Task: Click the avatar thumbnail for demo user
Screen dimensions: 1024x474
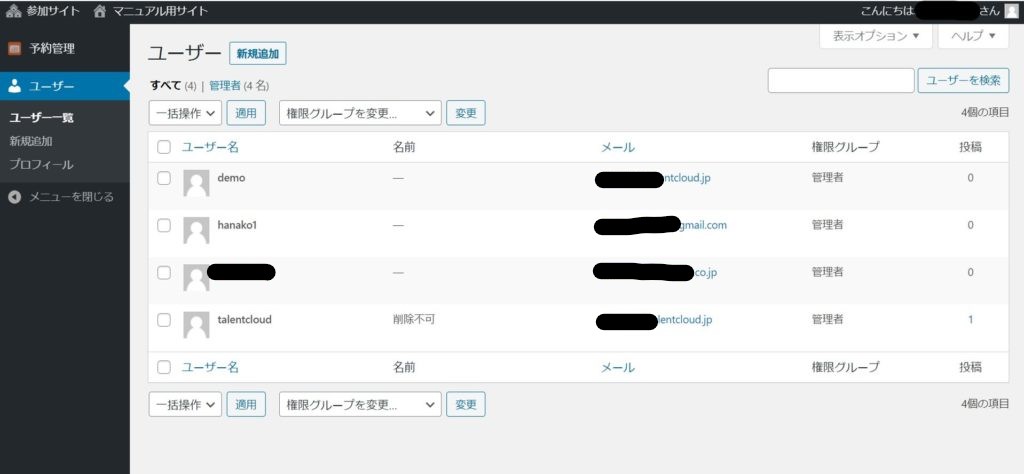Action: pos(196,183)
